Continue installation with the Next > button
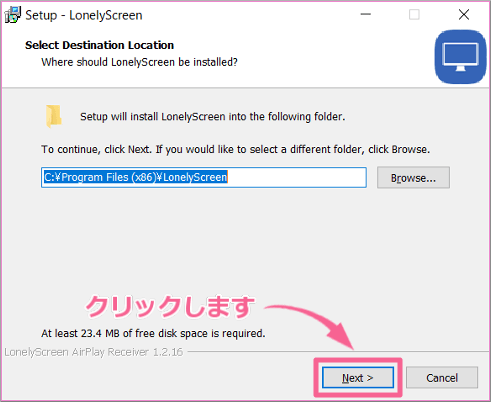 358,378
